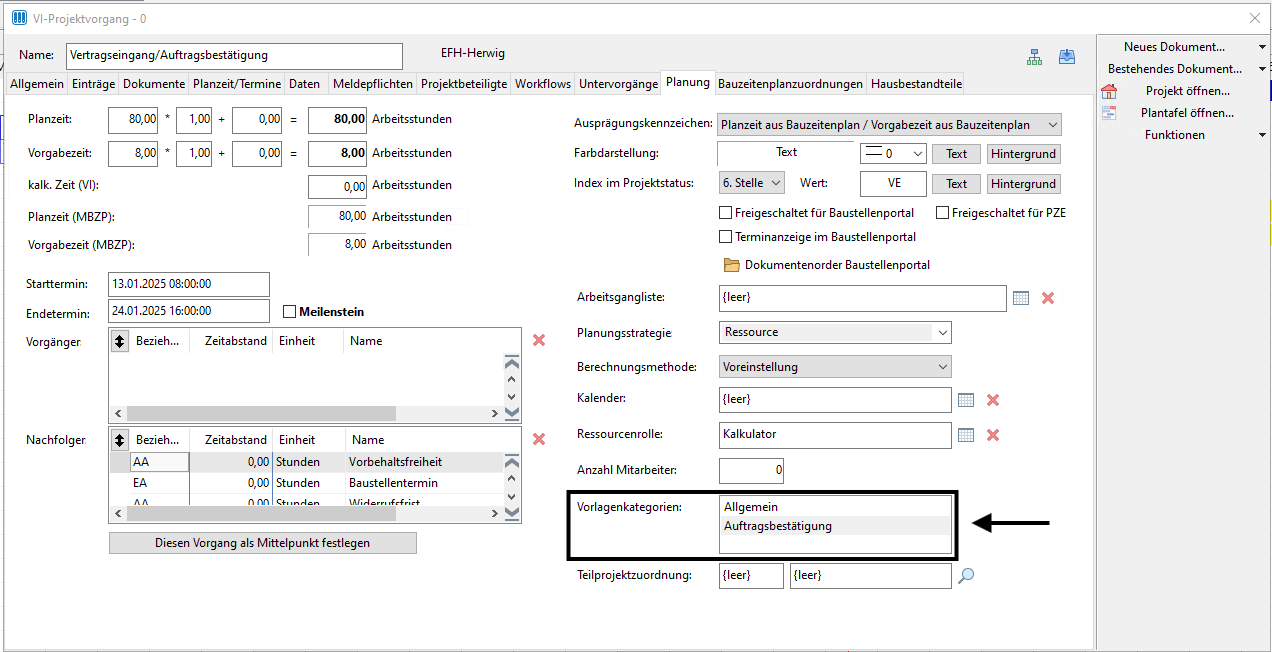Click Hintergrund button in Index row
This screenshot has width=1272, height=652.
1024,184
